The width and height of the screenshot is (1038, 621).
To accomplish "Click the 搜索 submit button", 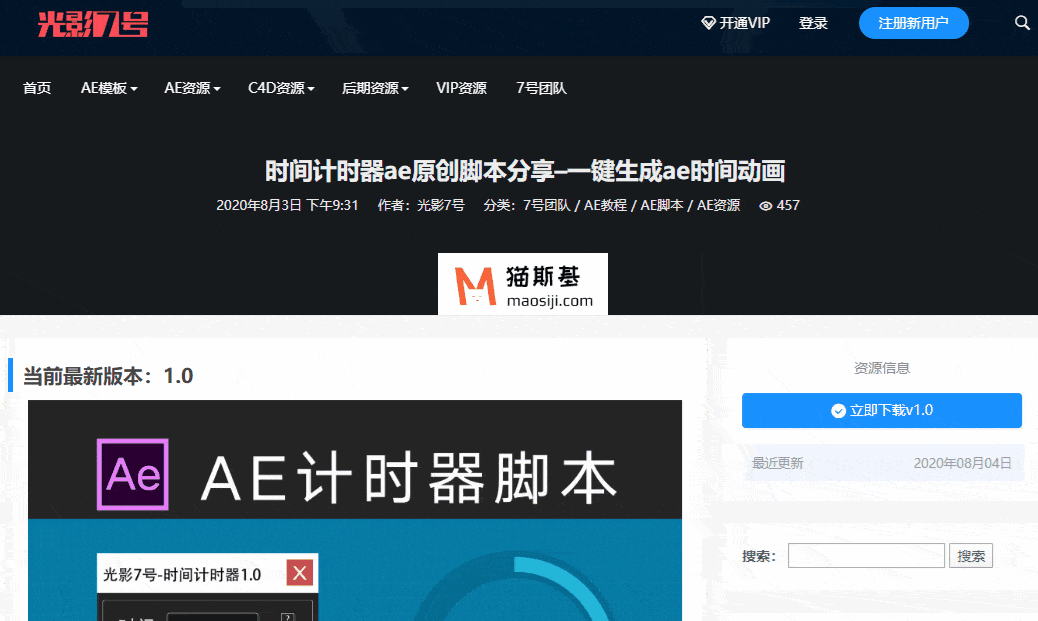I will 970,556.
